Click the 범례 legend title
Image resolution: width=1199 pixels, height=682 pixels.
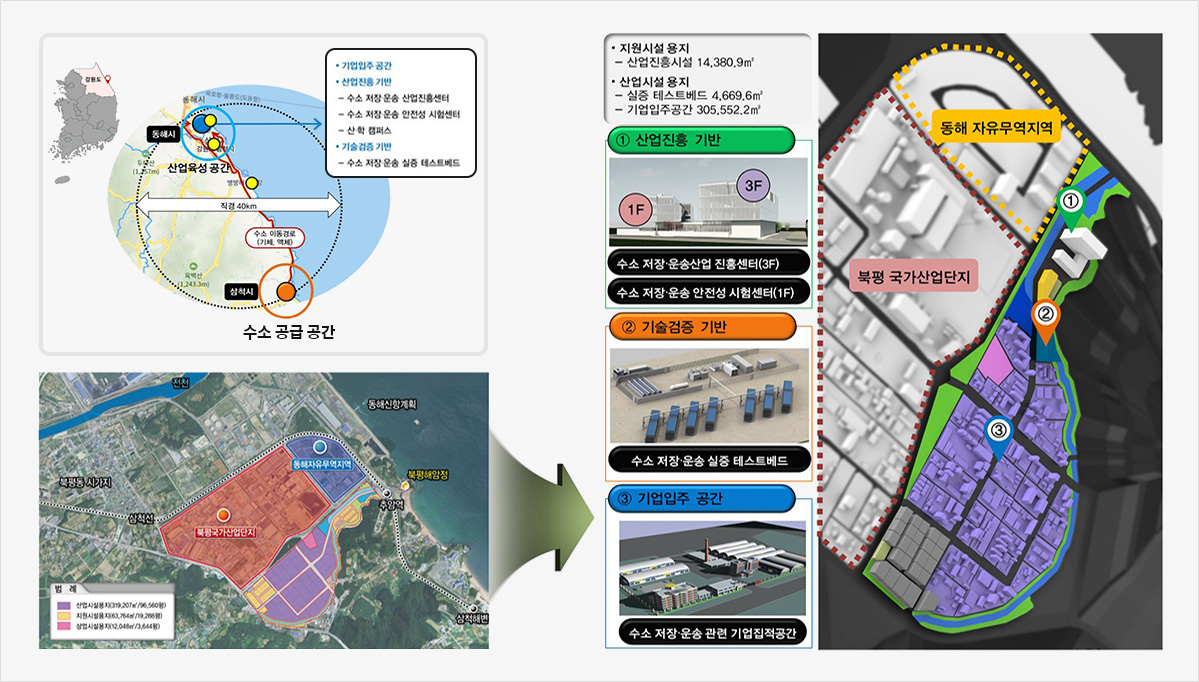[x=66, y=589]
